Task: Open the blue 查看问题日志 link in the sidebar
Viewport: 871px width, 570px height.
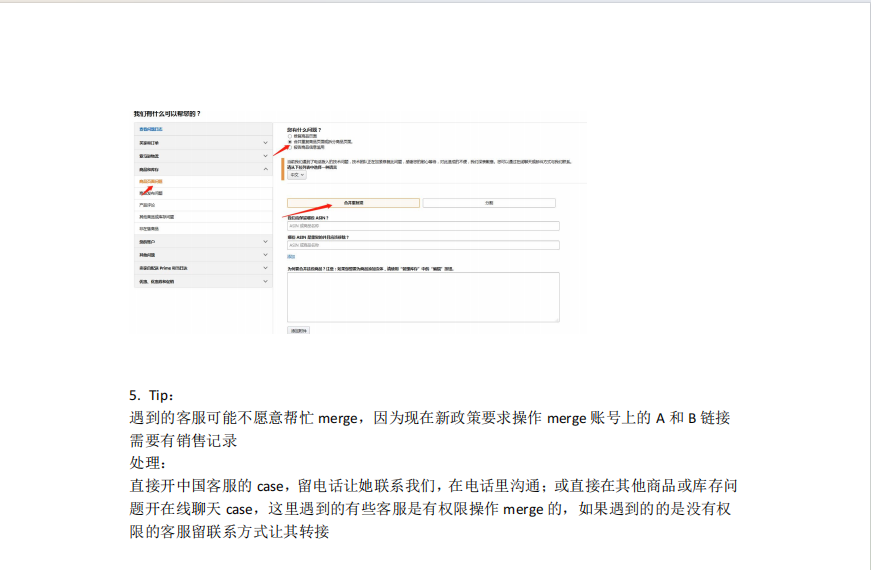Action: tap(151, 129)
